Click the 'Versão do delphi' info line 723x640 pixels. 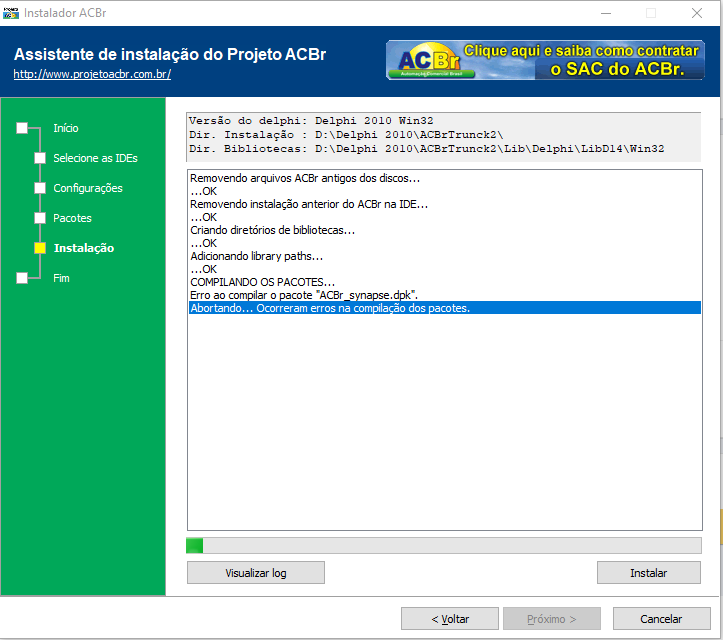pyautogui.click(x=311, y=121)
